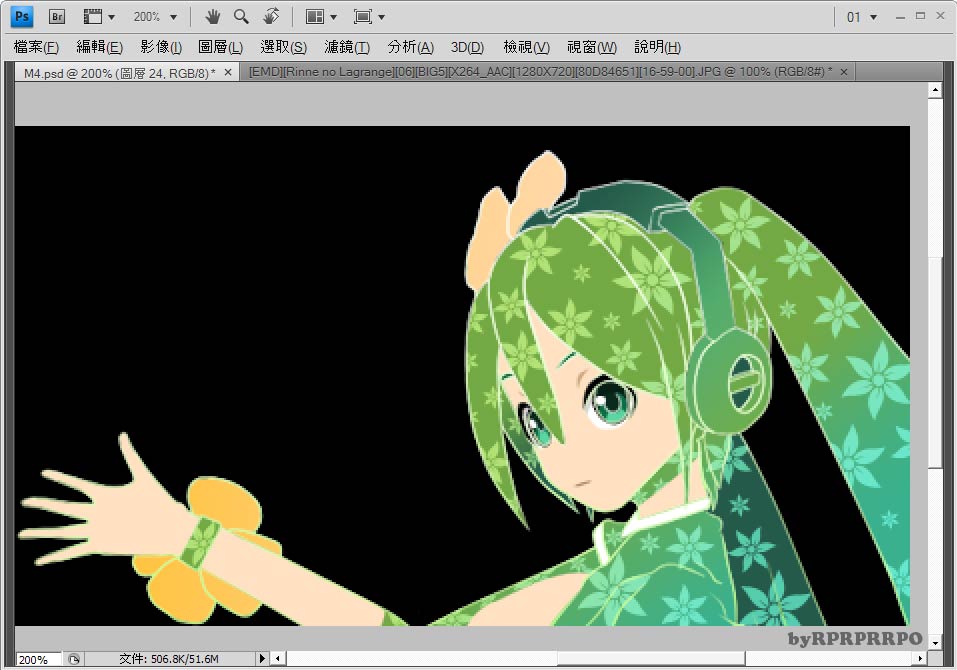Expand view extras dropdown arrow
The width and height of the screenshot is (957, 670).
point(111,17)
